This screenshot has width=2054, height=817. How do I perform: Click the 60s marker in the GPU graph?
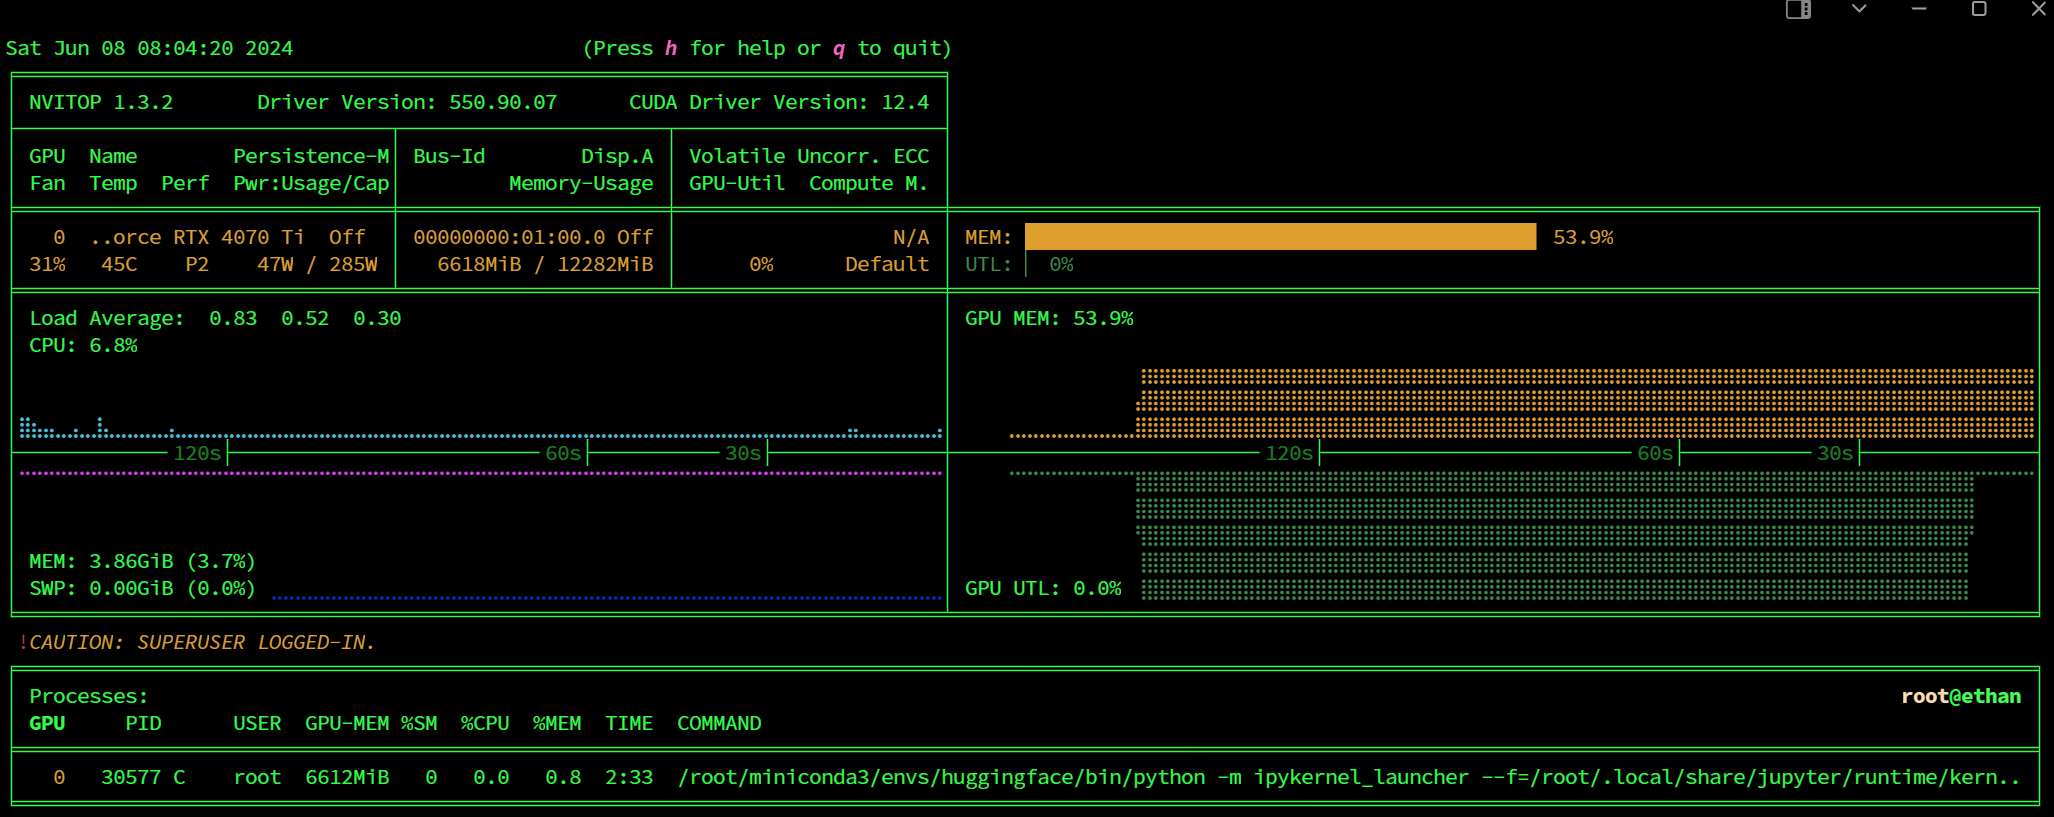[1655, 453]
